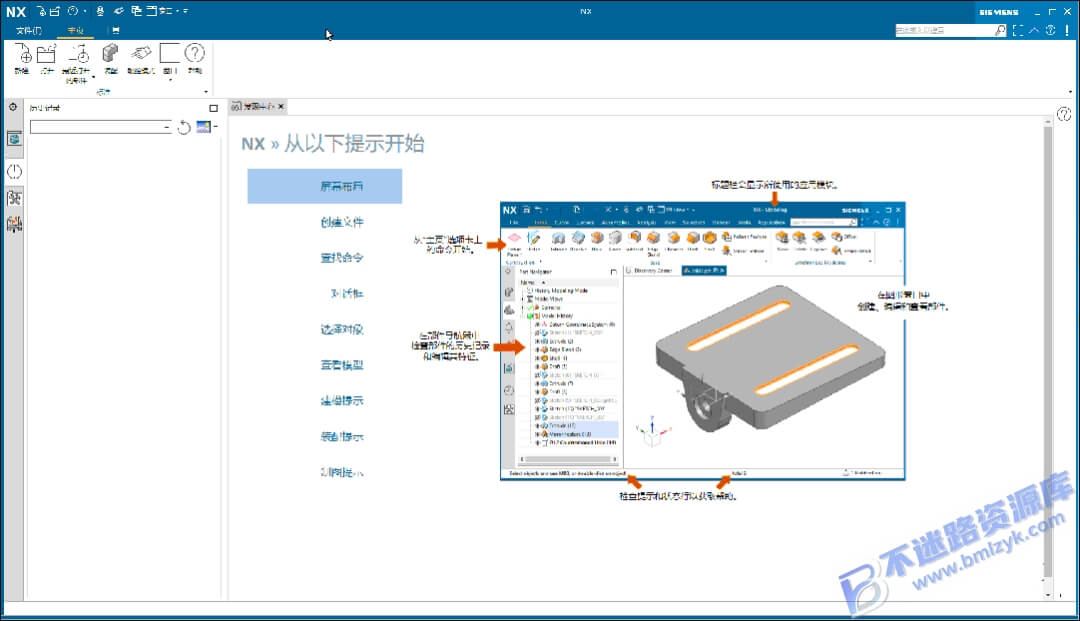The width and height of the screenshot is (1080, 621).
Task: Click the New (新建) ribbon icon
Action: (23, 54)
